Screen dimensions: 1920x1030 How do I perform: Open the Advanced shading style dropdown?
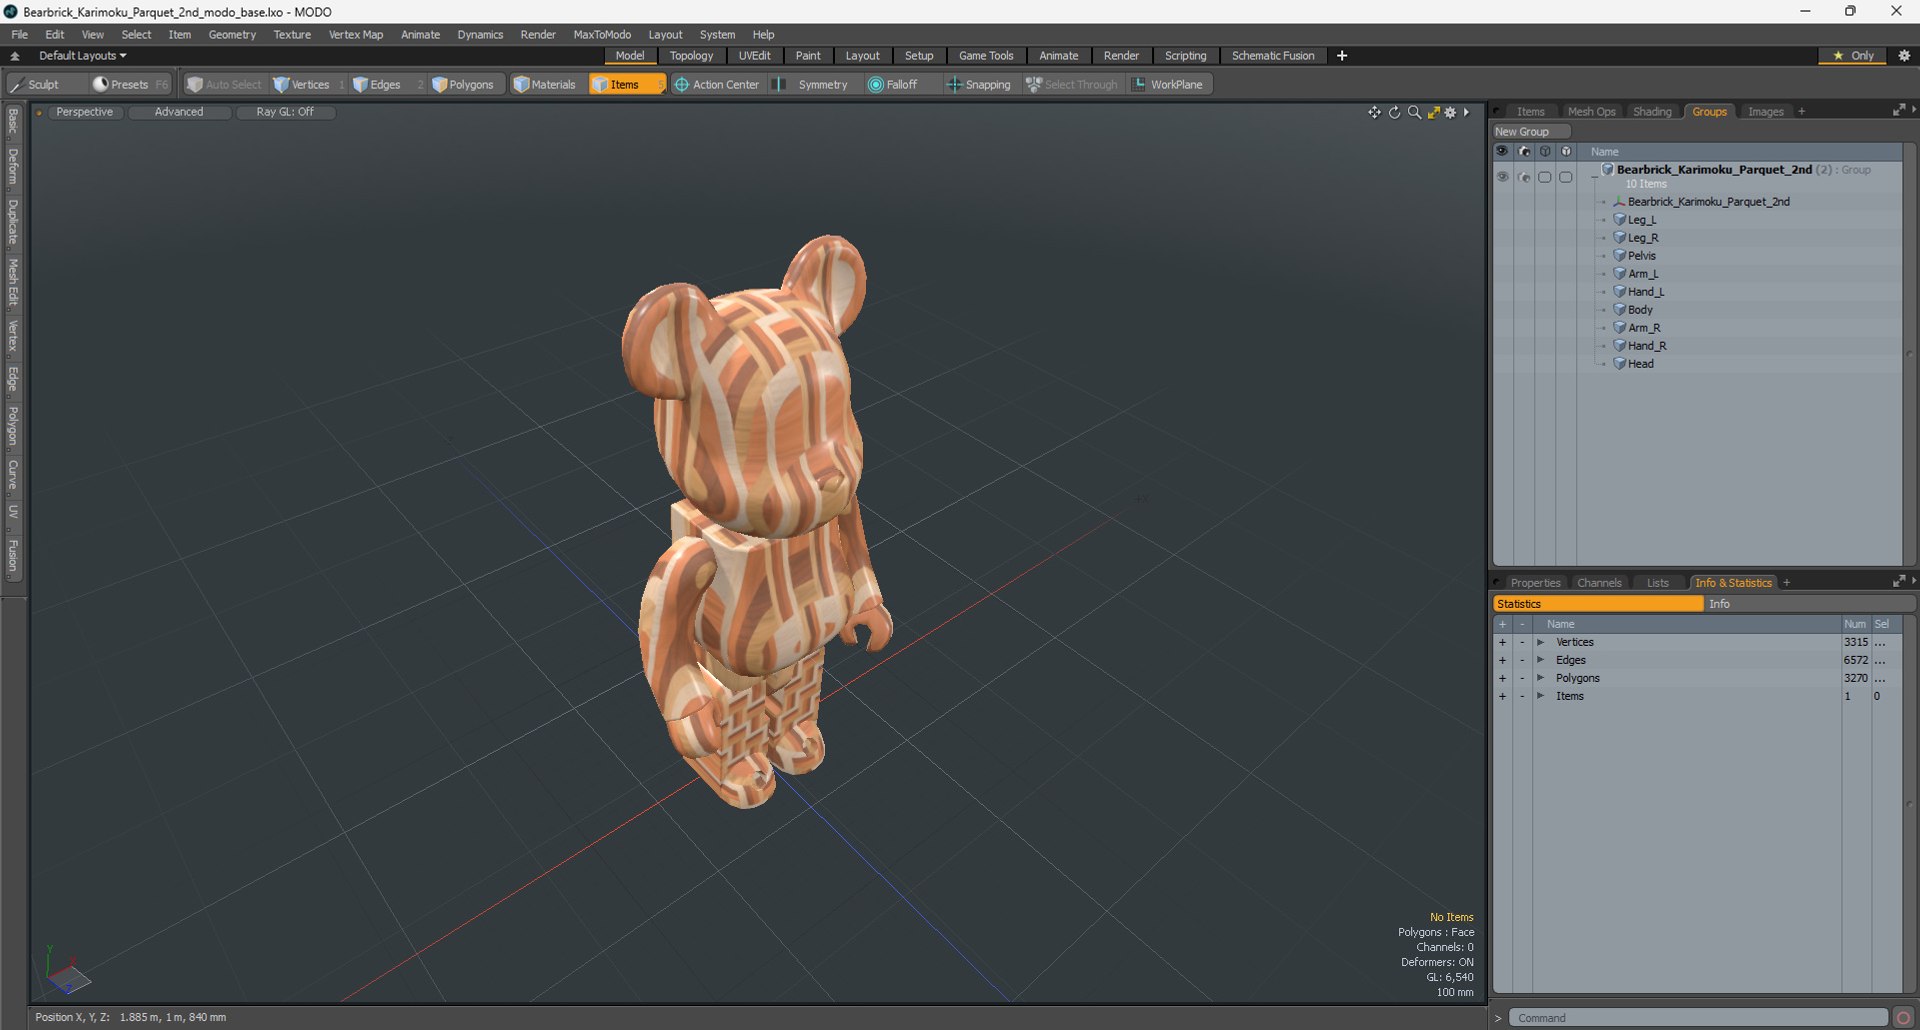[x=179, y=112]
